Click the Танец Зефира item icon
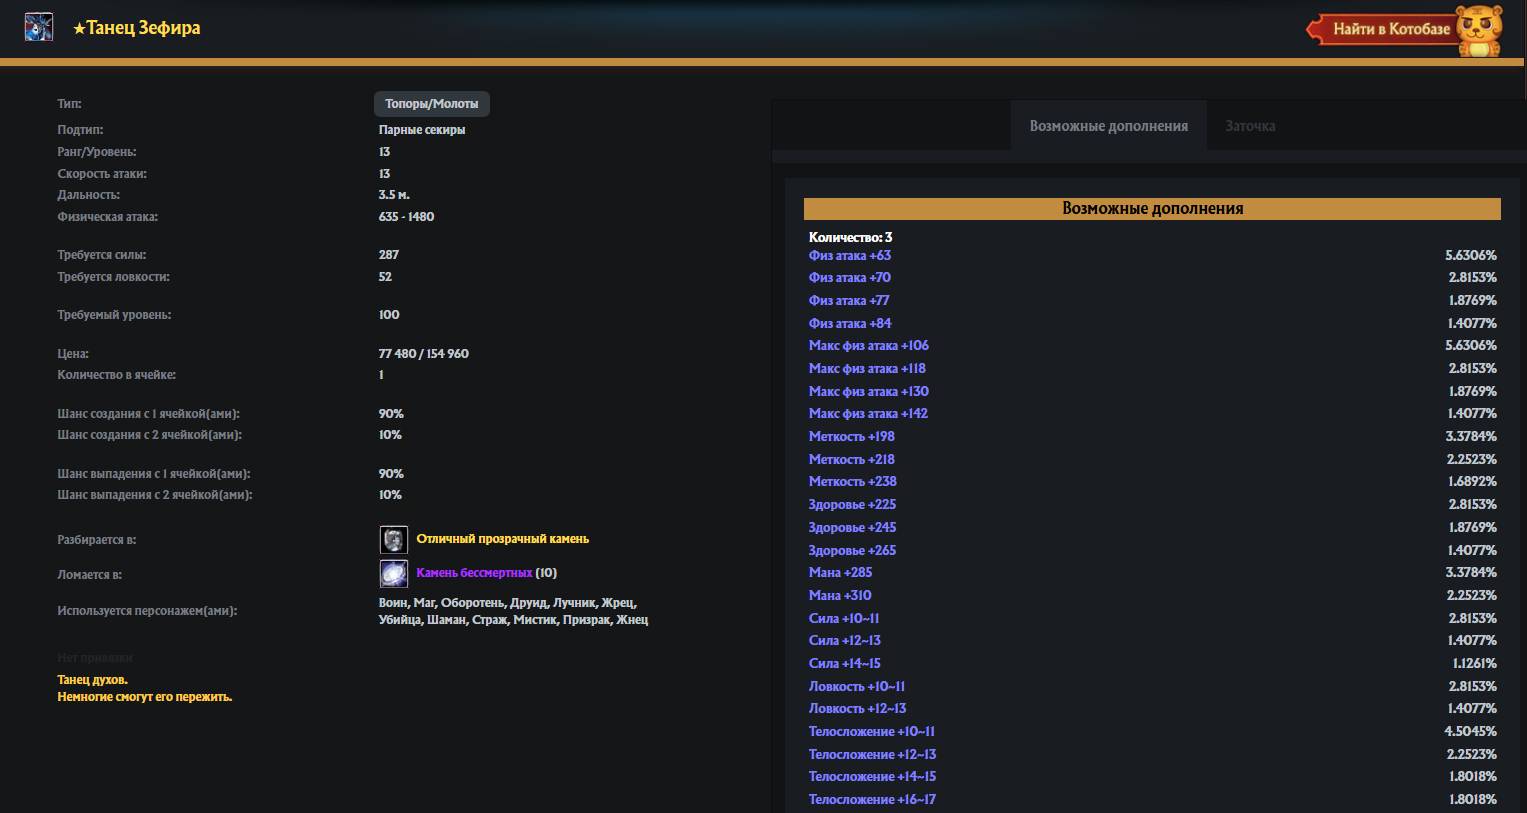1527x813 pixels. click(38, 27)
